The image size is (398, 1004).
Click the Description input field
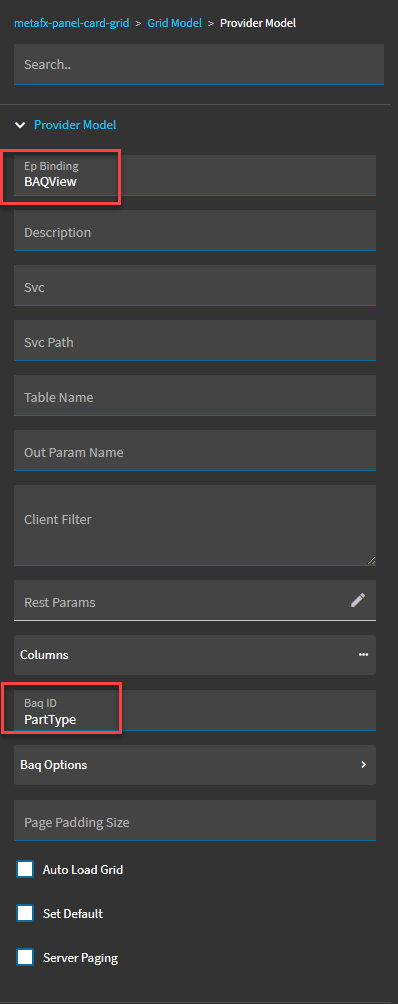(x=195, y=230)
